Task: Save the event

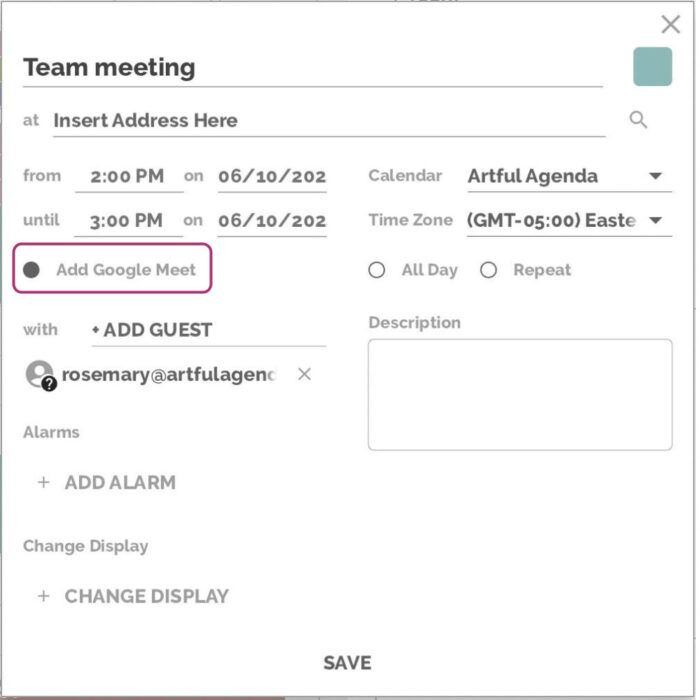Action: 347,662
